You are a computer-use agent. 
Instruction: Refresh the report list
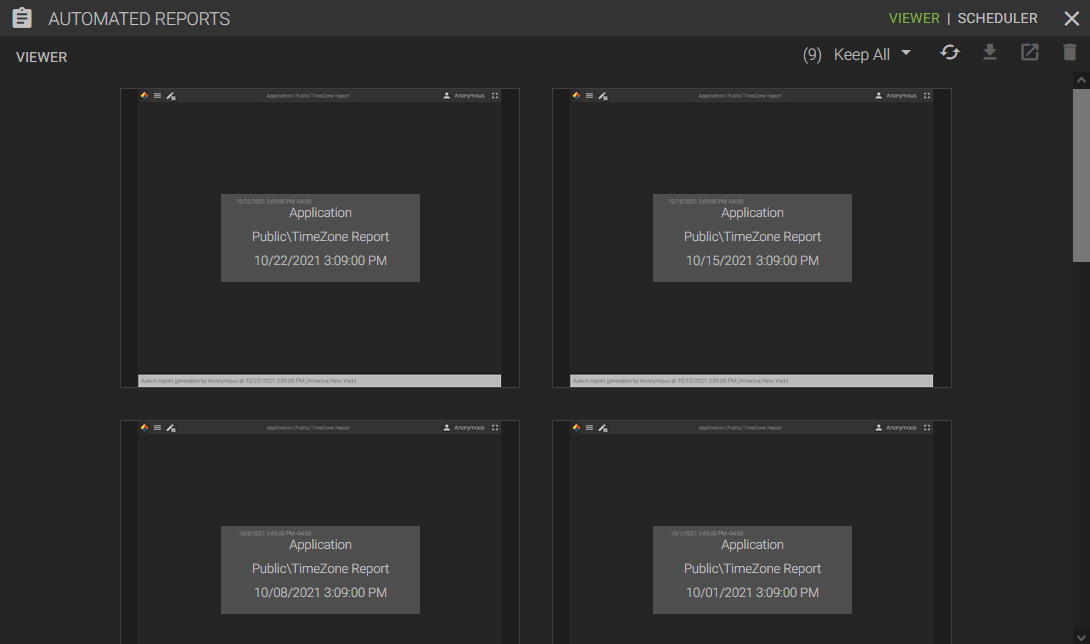(x=950, y=52)
